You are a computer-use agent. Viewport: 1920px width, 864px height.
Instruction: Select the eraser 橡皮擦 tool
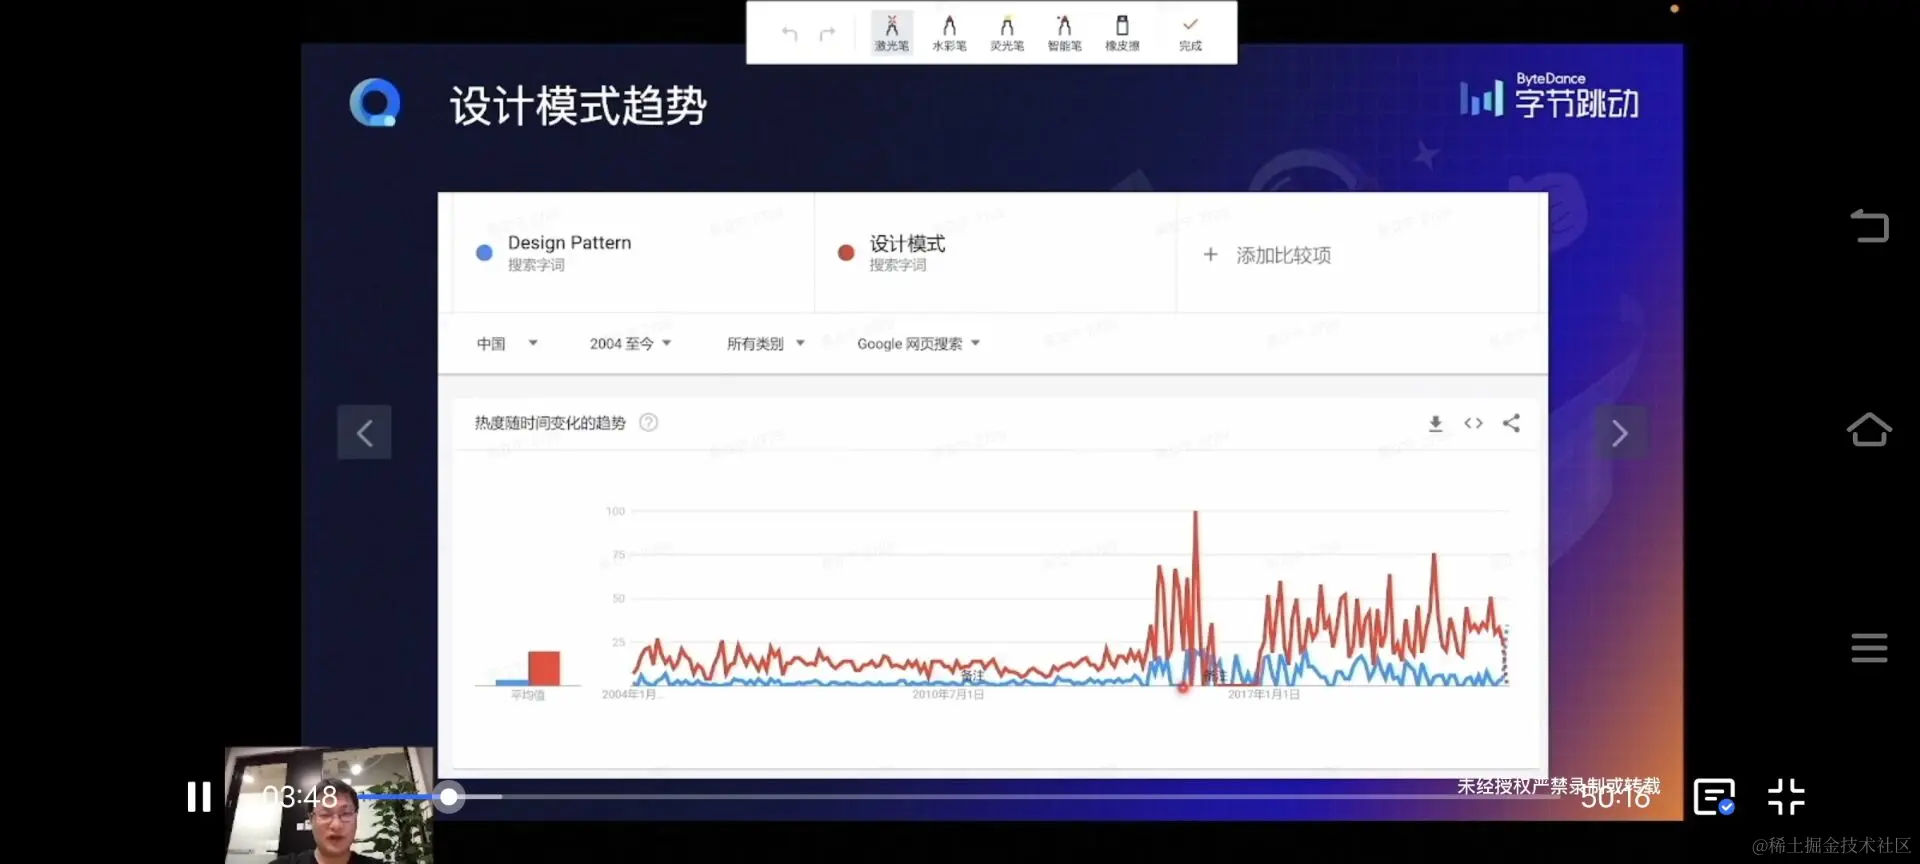pos(1122,33)
